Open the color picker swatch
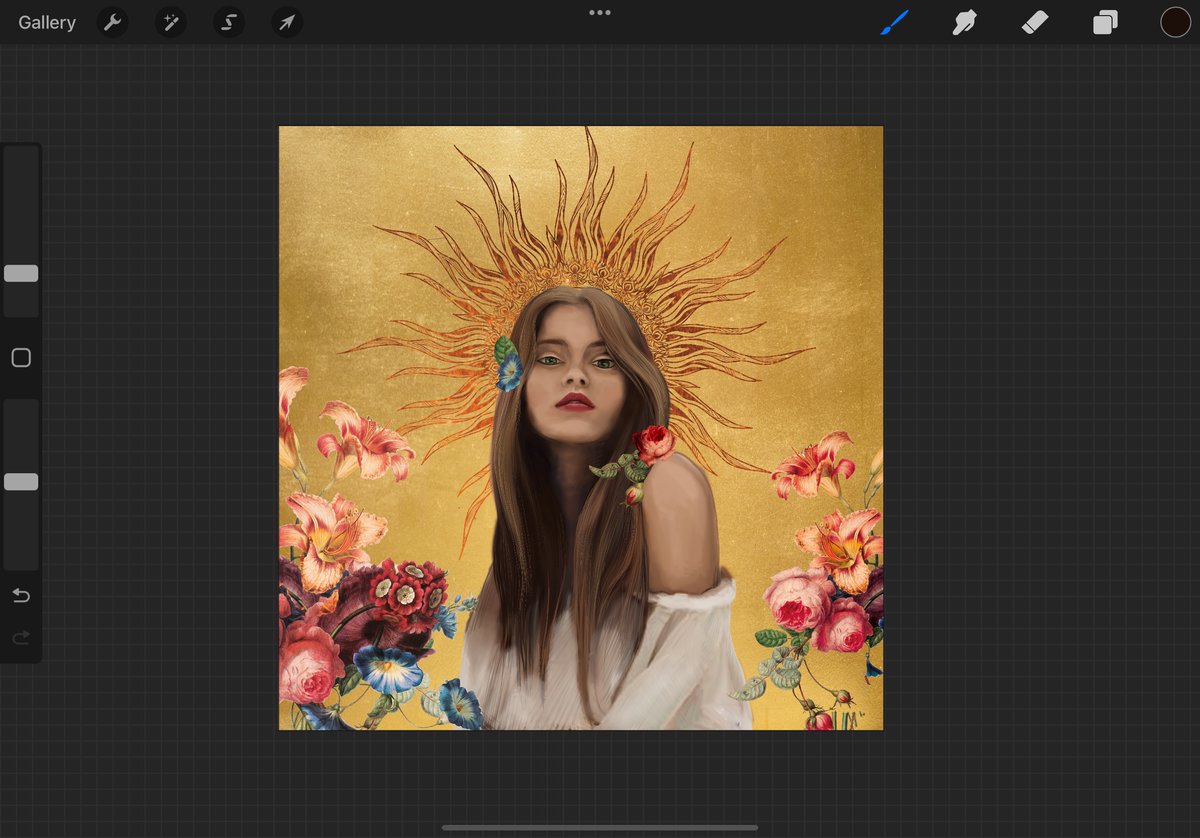 (1175, 21)
